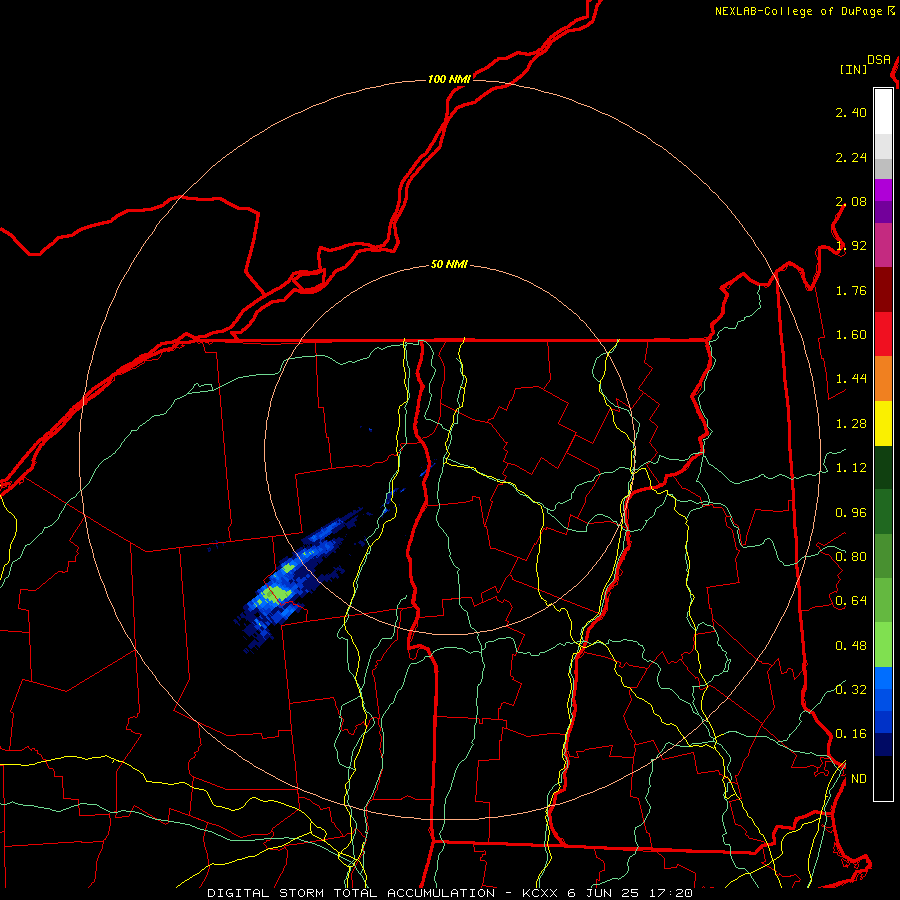Image resolution: width=900 pixels, height=900 pixels.
Task: Select the 1.92 legend value
Action: (851, 246)
